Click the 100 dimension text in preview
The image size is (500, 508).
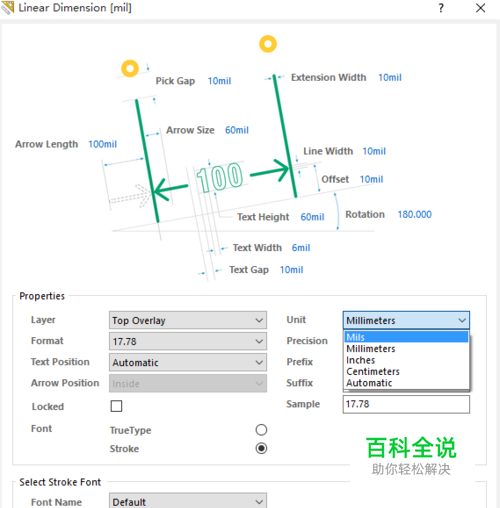[x=220, y=177]
